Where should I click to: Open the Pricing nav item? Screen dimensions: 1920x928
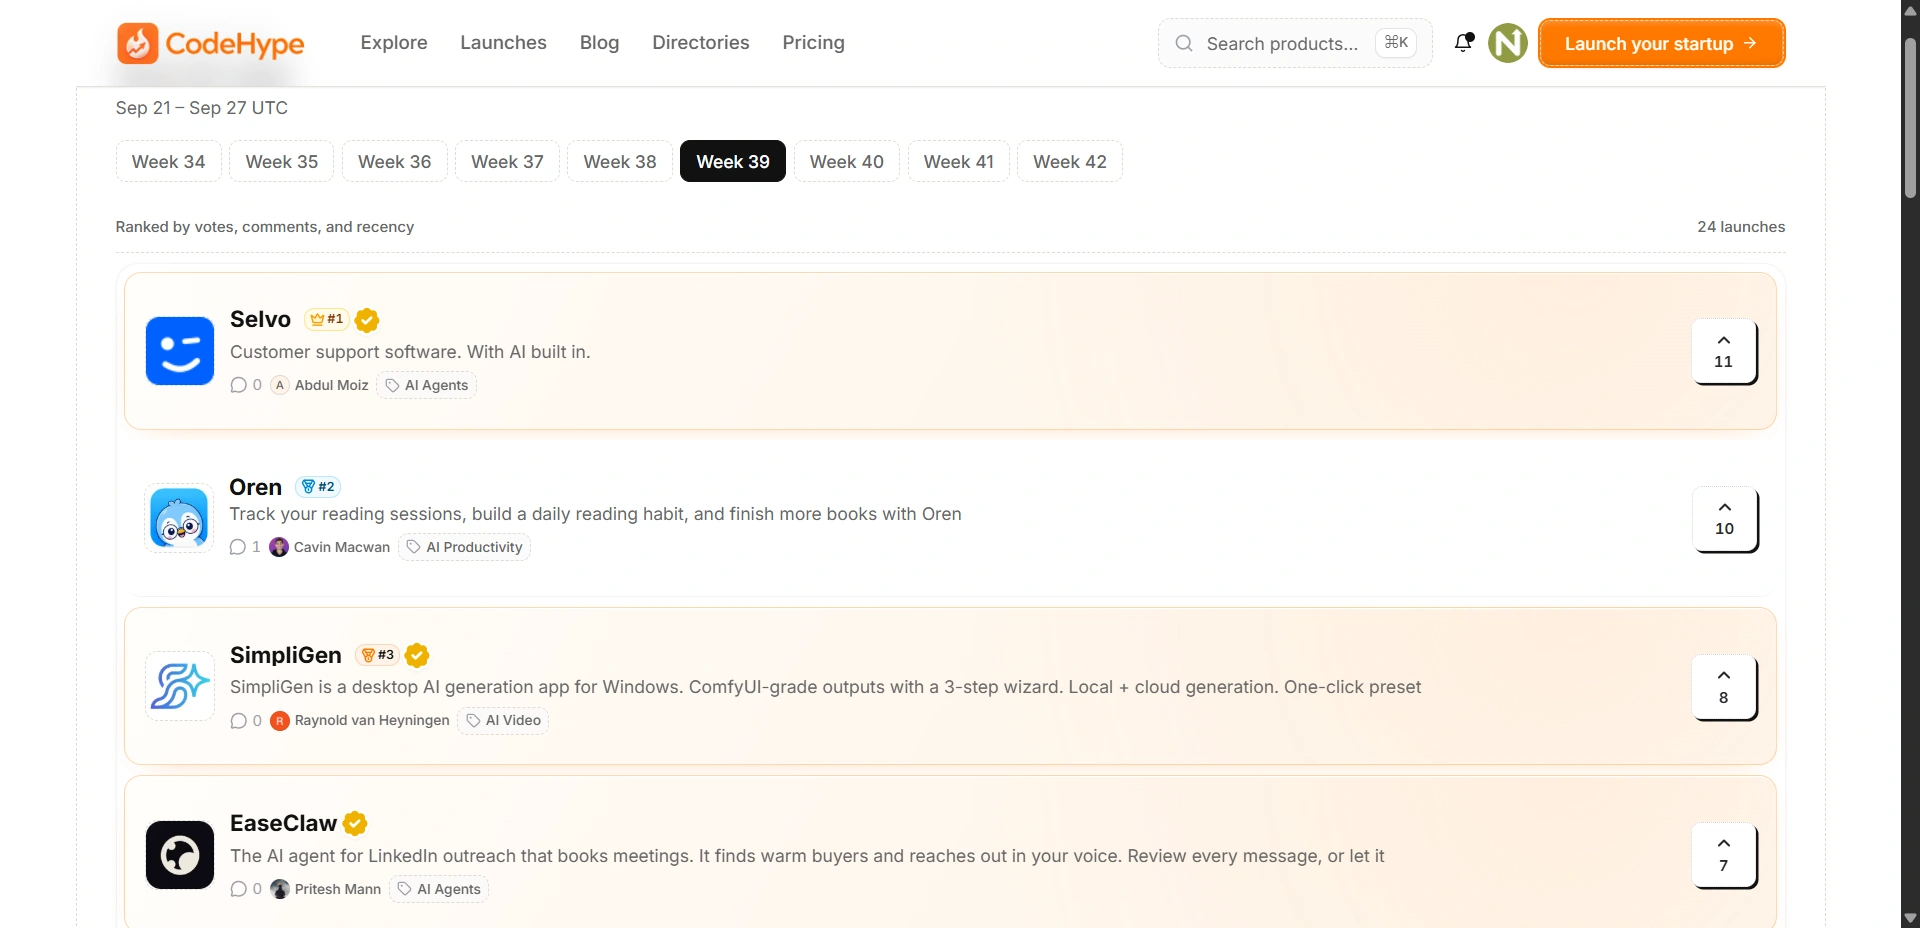point(813,43)
